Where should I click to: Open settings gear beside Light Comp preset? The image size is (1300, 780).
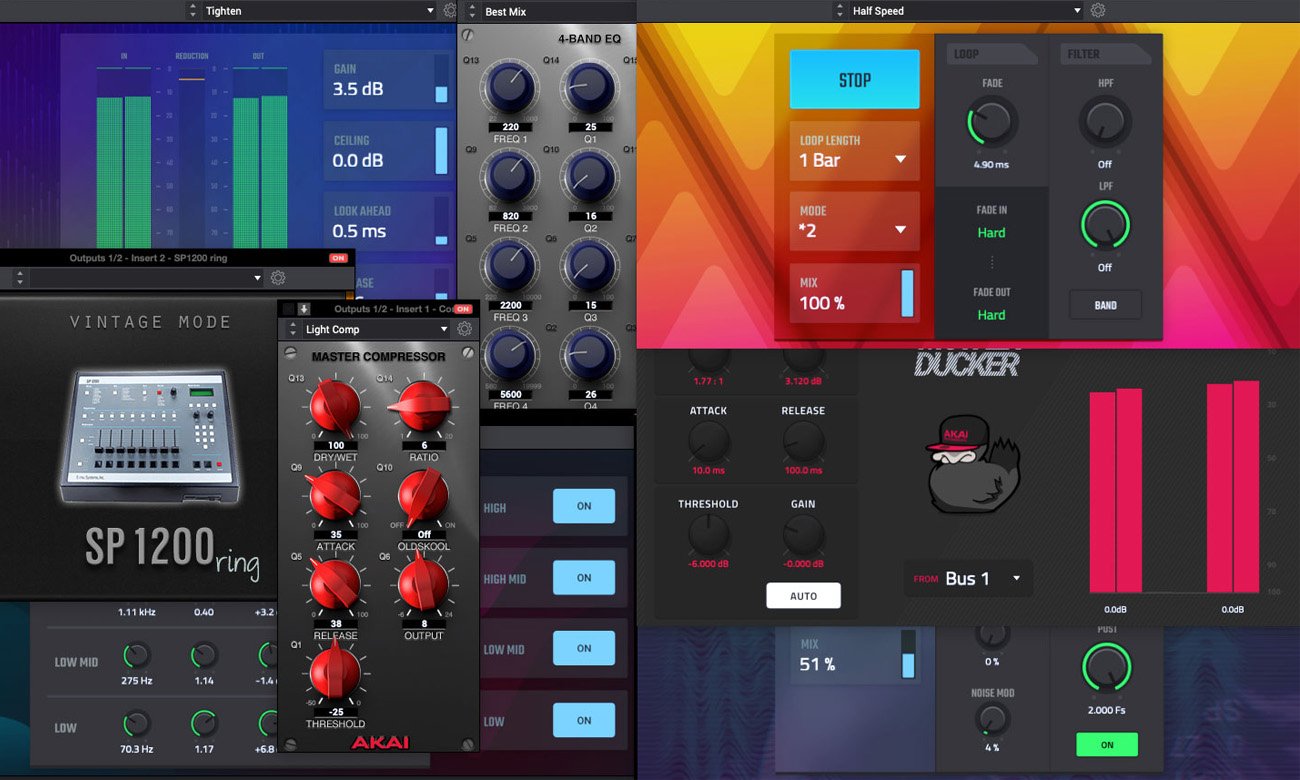point(464,329)
